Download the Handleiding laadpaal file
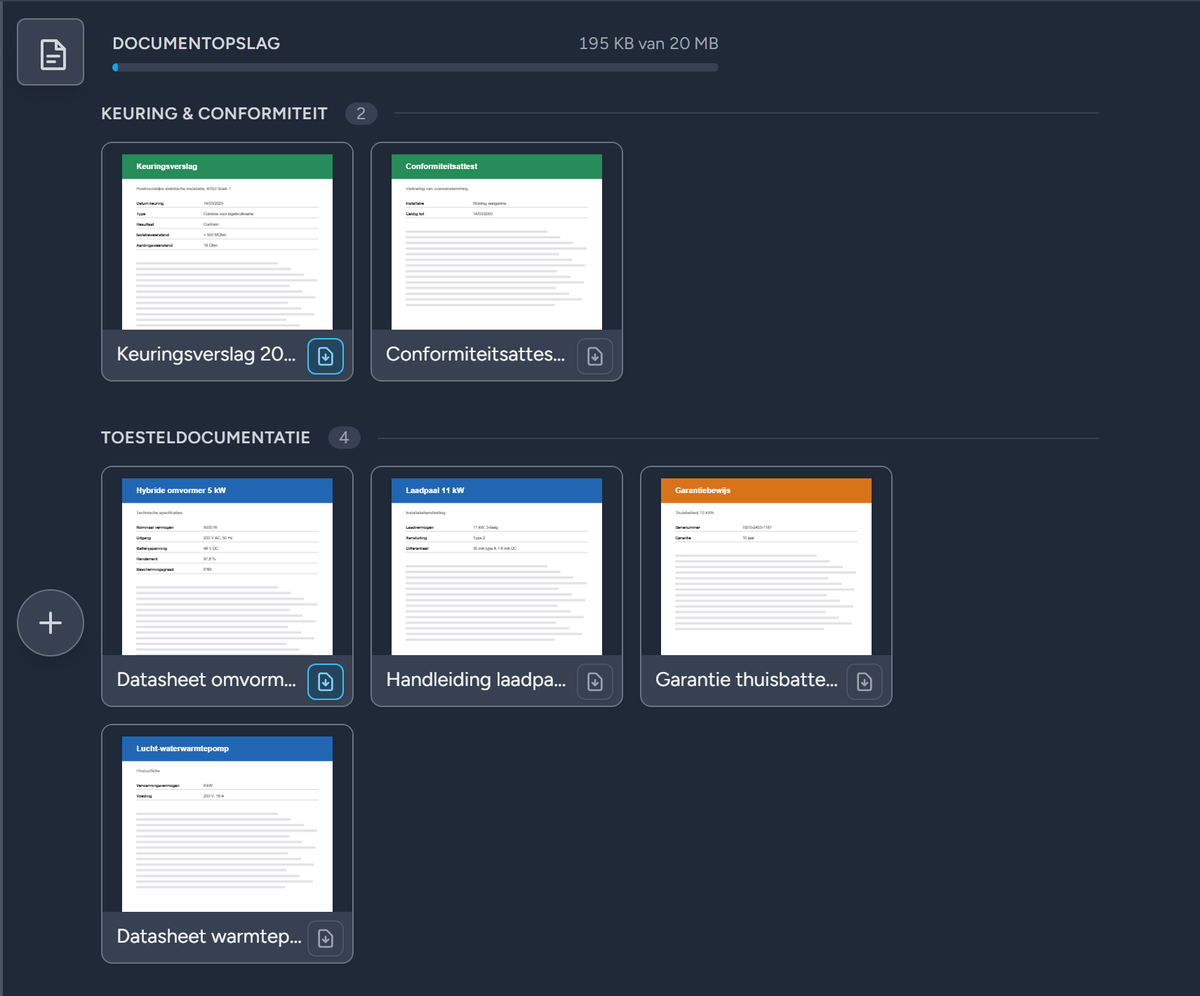Viewport: 1200px width, 996px height. coord(595,681)
